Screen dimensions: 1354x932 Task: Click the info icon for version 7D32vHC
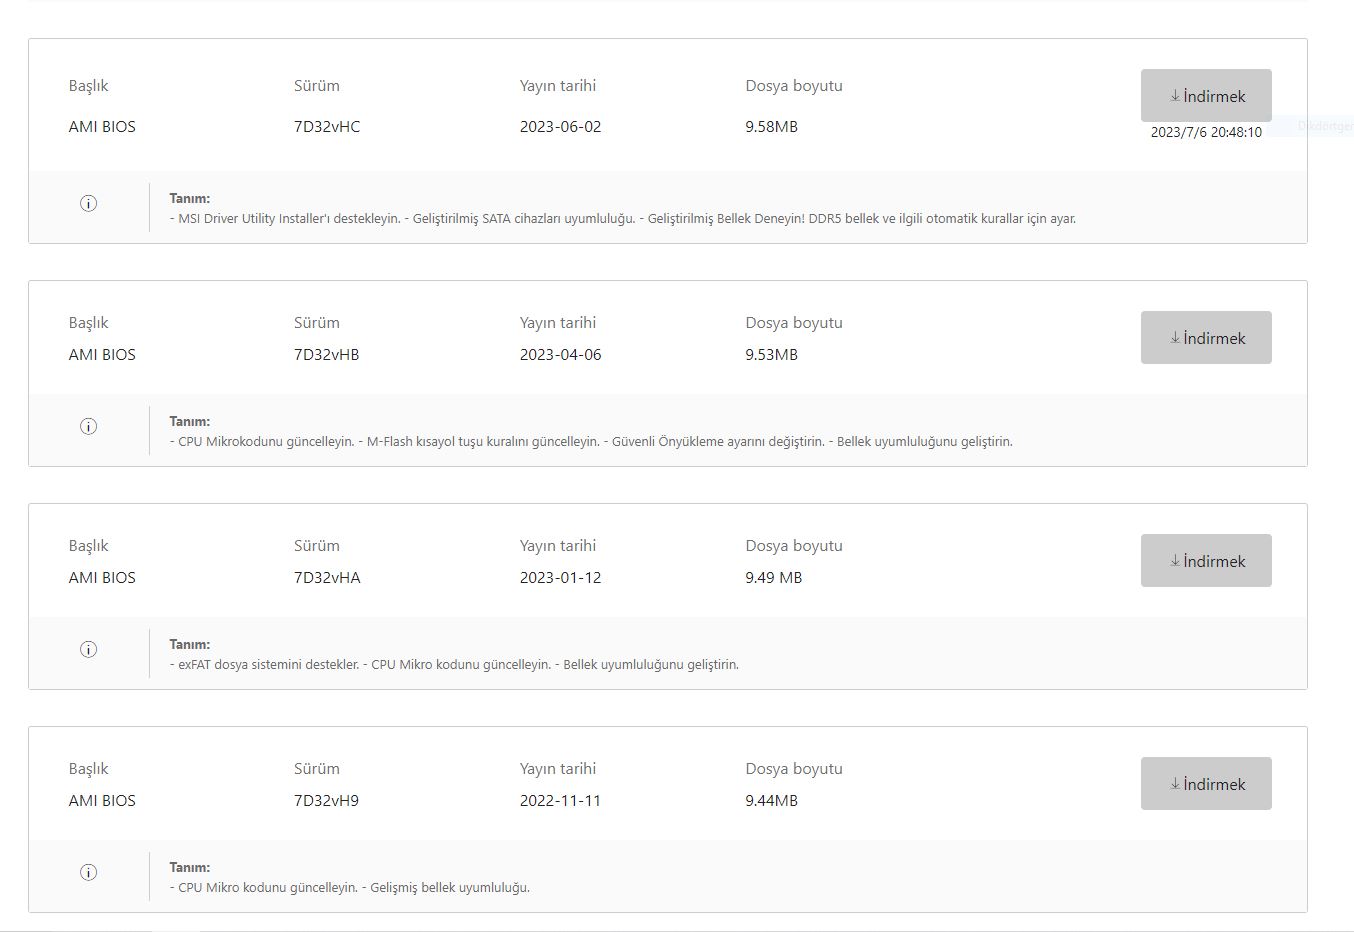pyautogui.click(x=89, y=203)
